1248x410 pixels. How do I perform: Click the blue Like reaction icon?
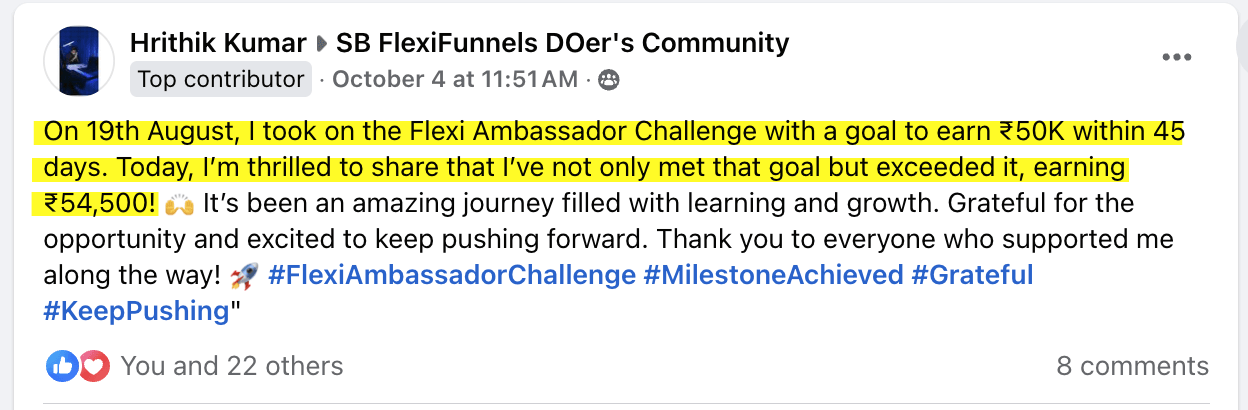click(x=62, y=366)
